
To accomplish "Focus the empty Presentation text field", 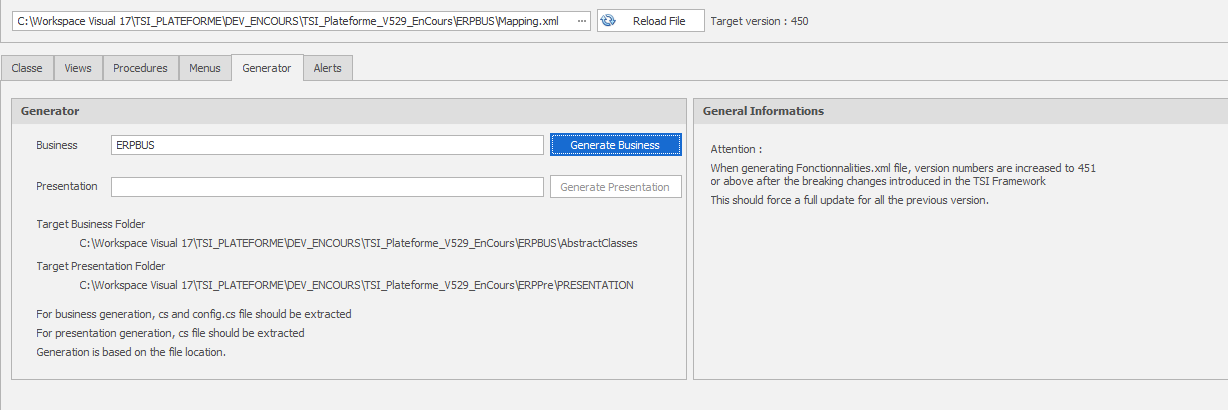I will [x=327, y=187].
